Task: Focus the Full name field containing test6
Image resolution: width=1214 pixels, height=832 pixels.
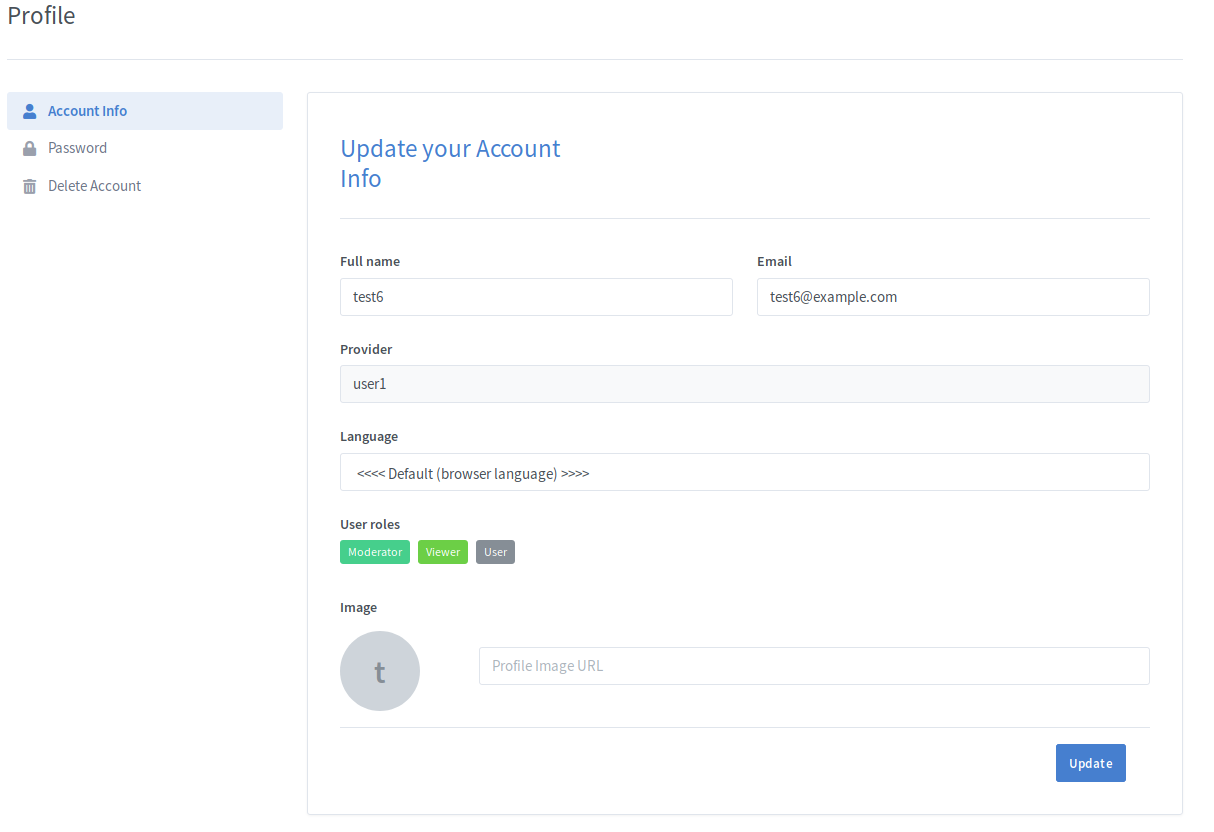Action: click(x=536, y=297)
